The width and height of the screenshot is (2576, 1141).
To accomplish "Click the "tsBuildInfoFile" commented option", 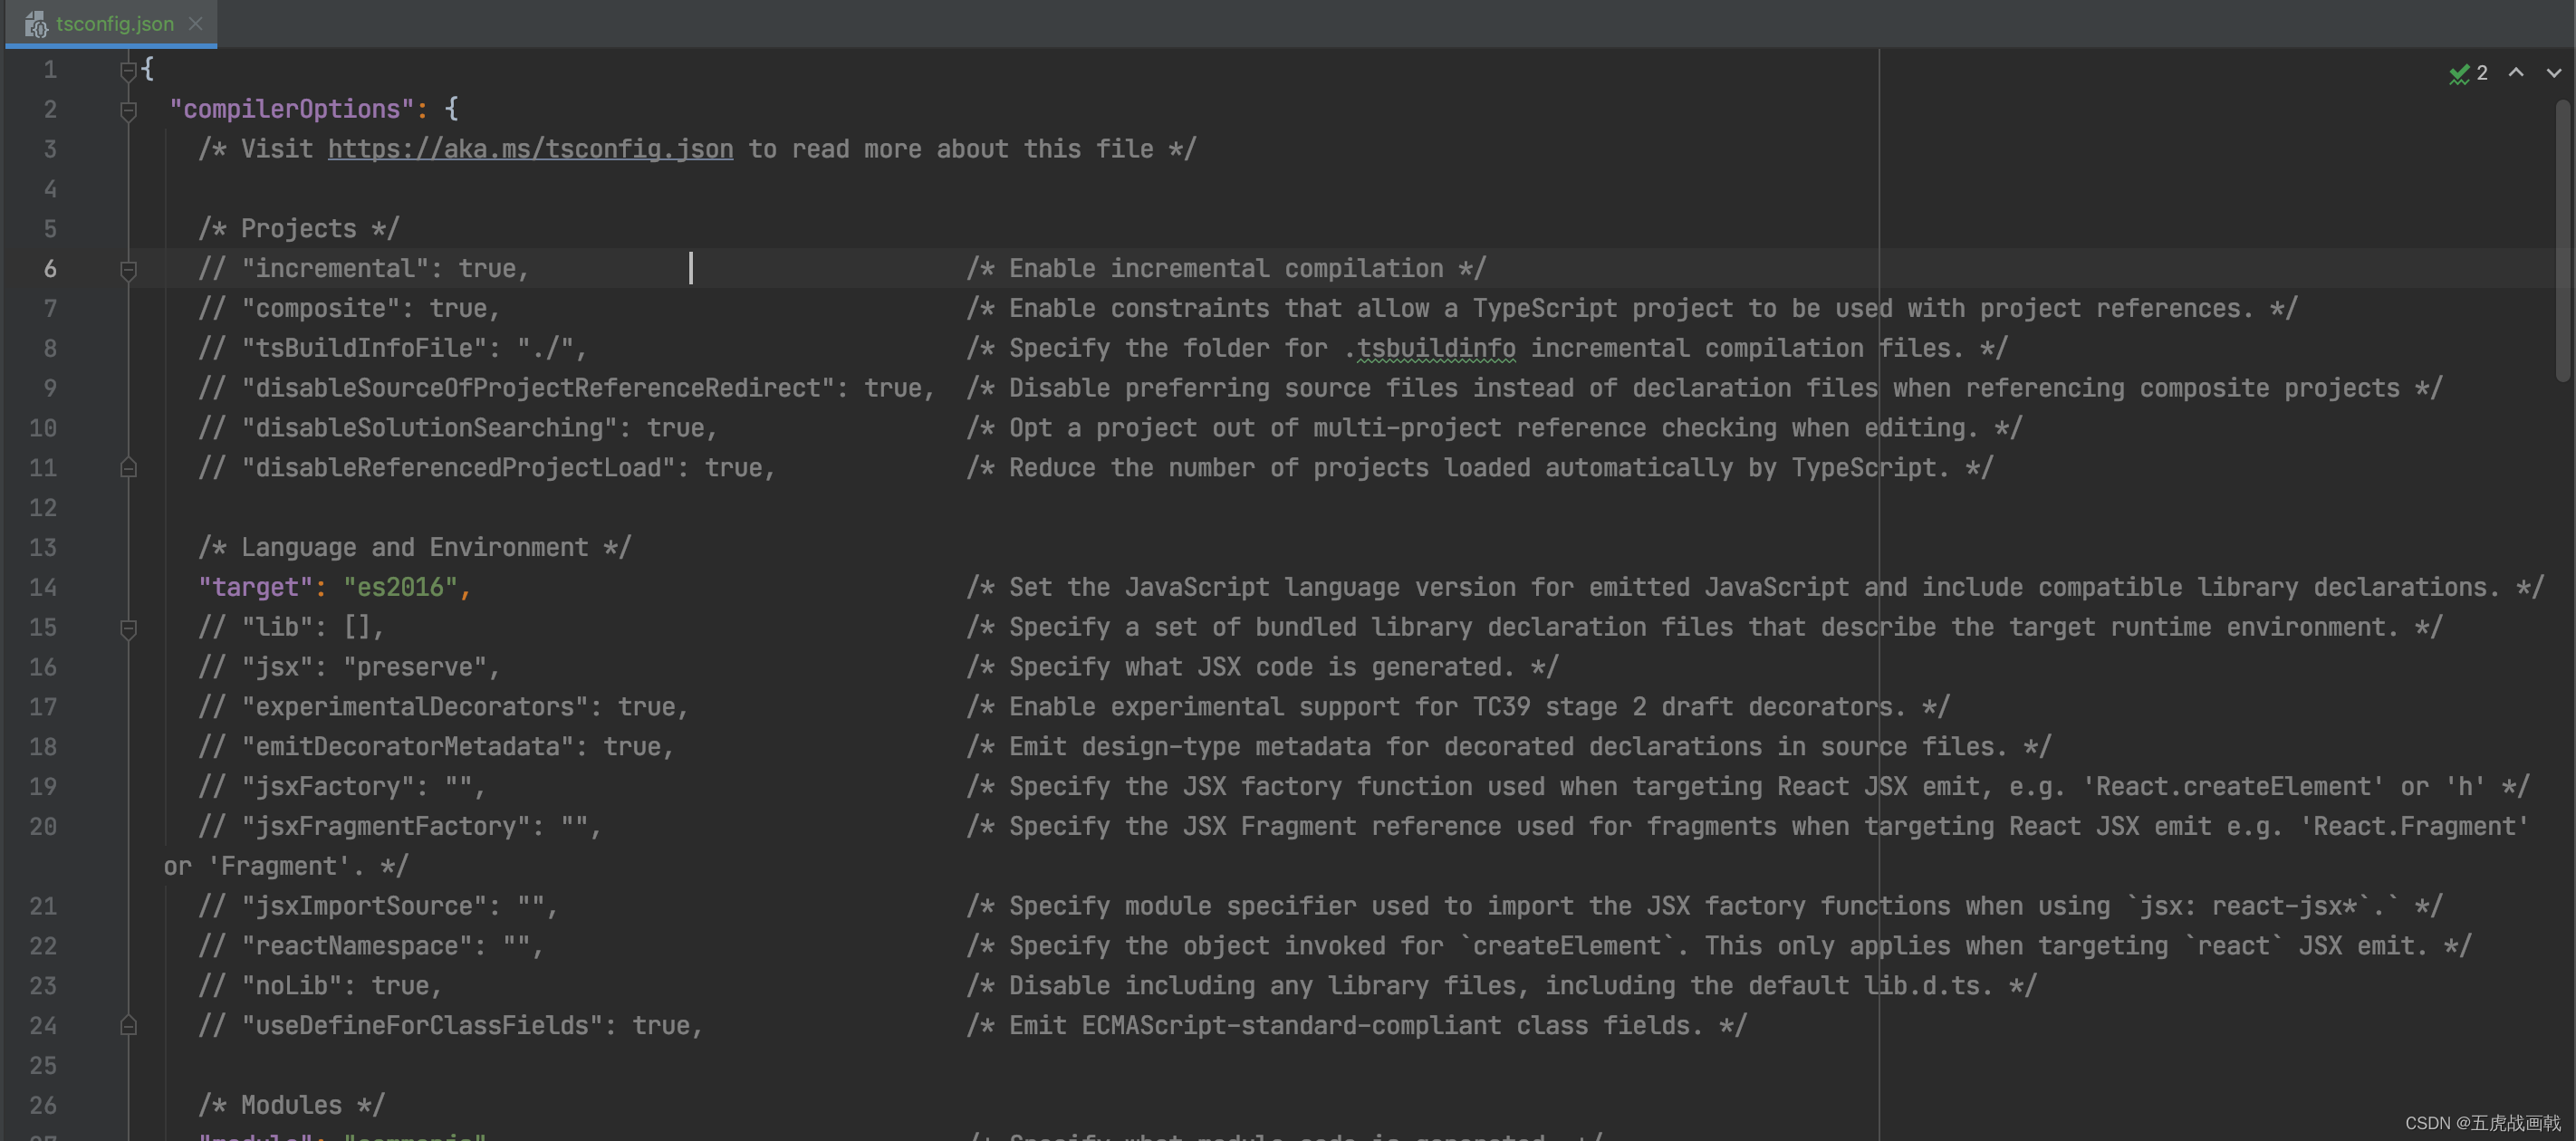I will [x=392, y=348].
